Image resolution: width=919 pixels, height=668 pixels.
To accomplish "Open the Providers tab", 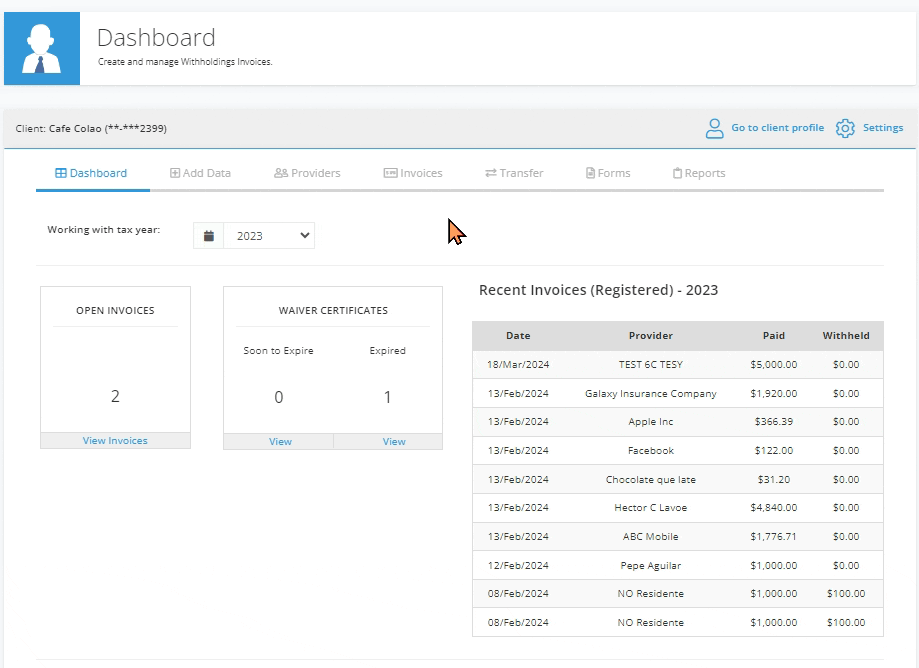I will pos(307,173).
